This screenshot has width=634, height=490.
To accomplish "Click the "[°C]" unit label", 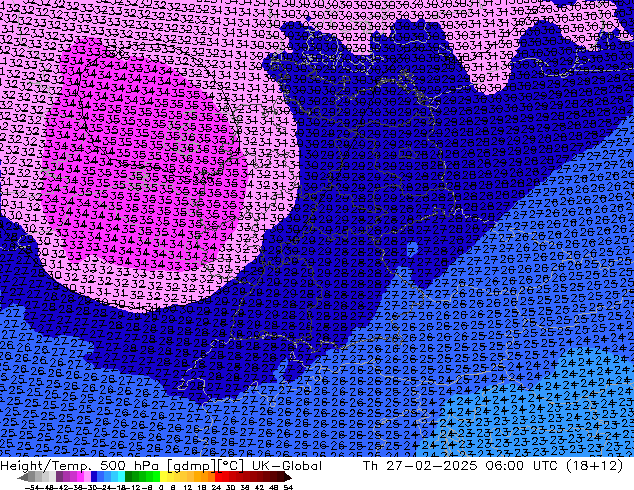I will 231,466.
